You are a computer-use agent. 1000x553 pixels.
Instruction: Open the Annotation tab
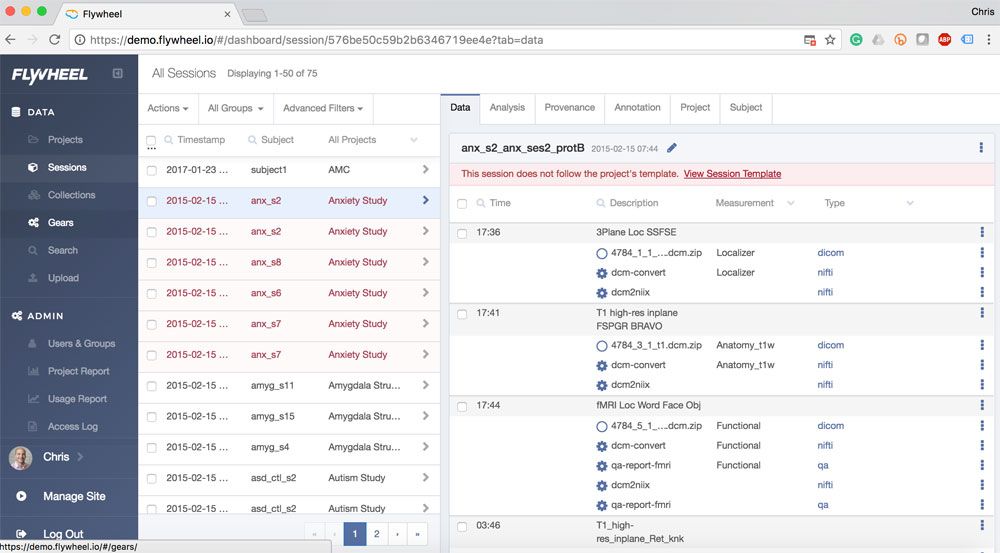[637, 108]
